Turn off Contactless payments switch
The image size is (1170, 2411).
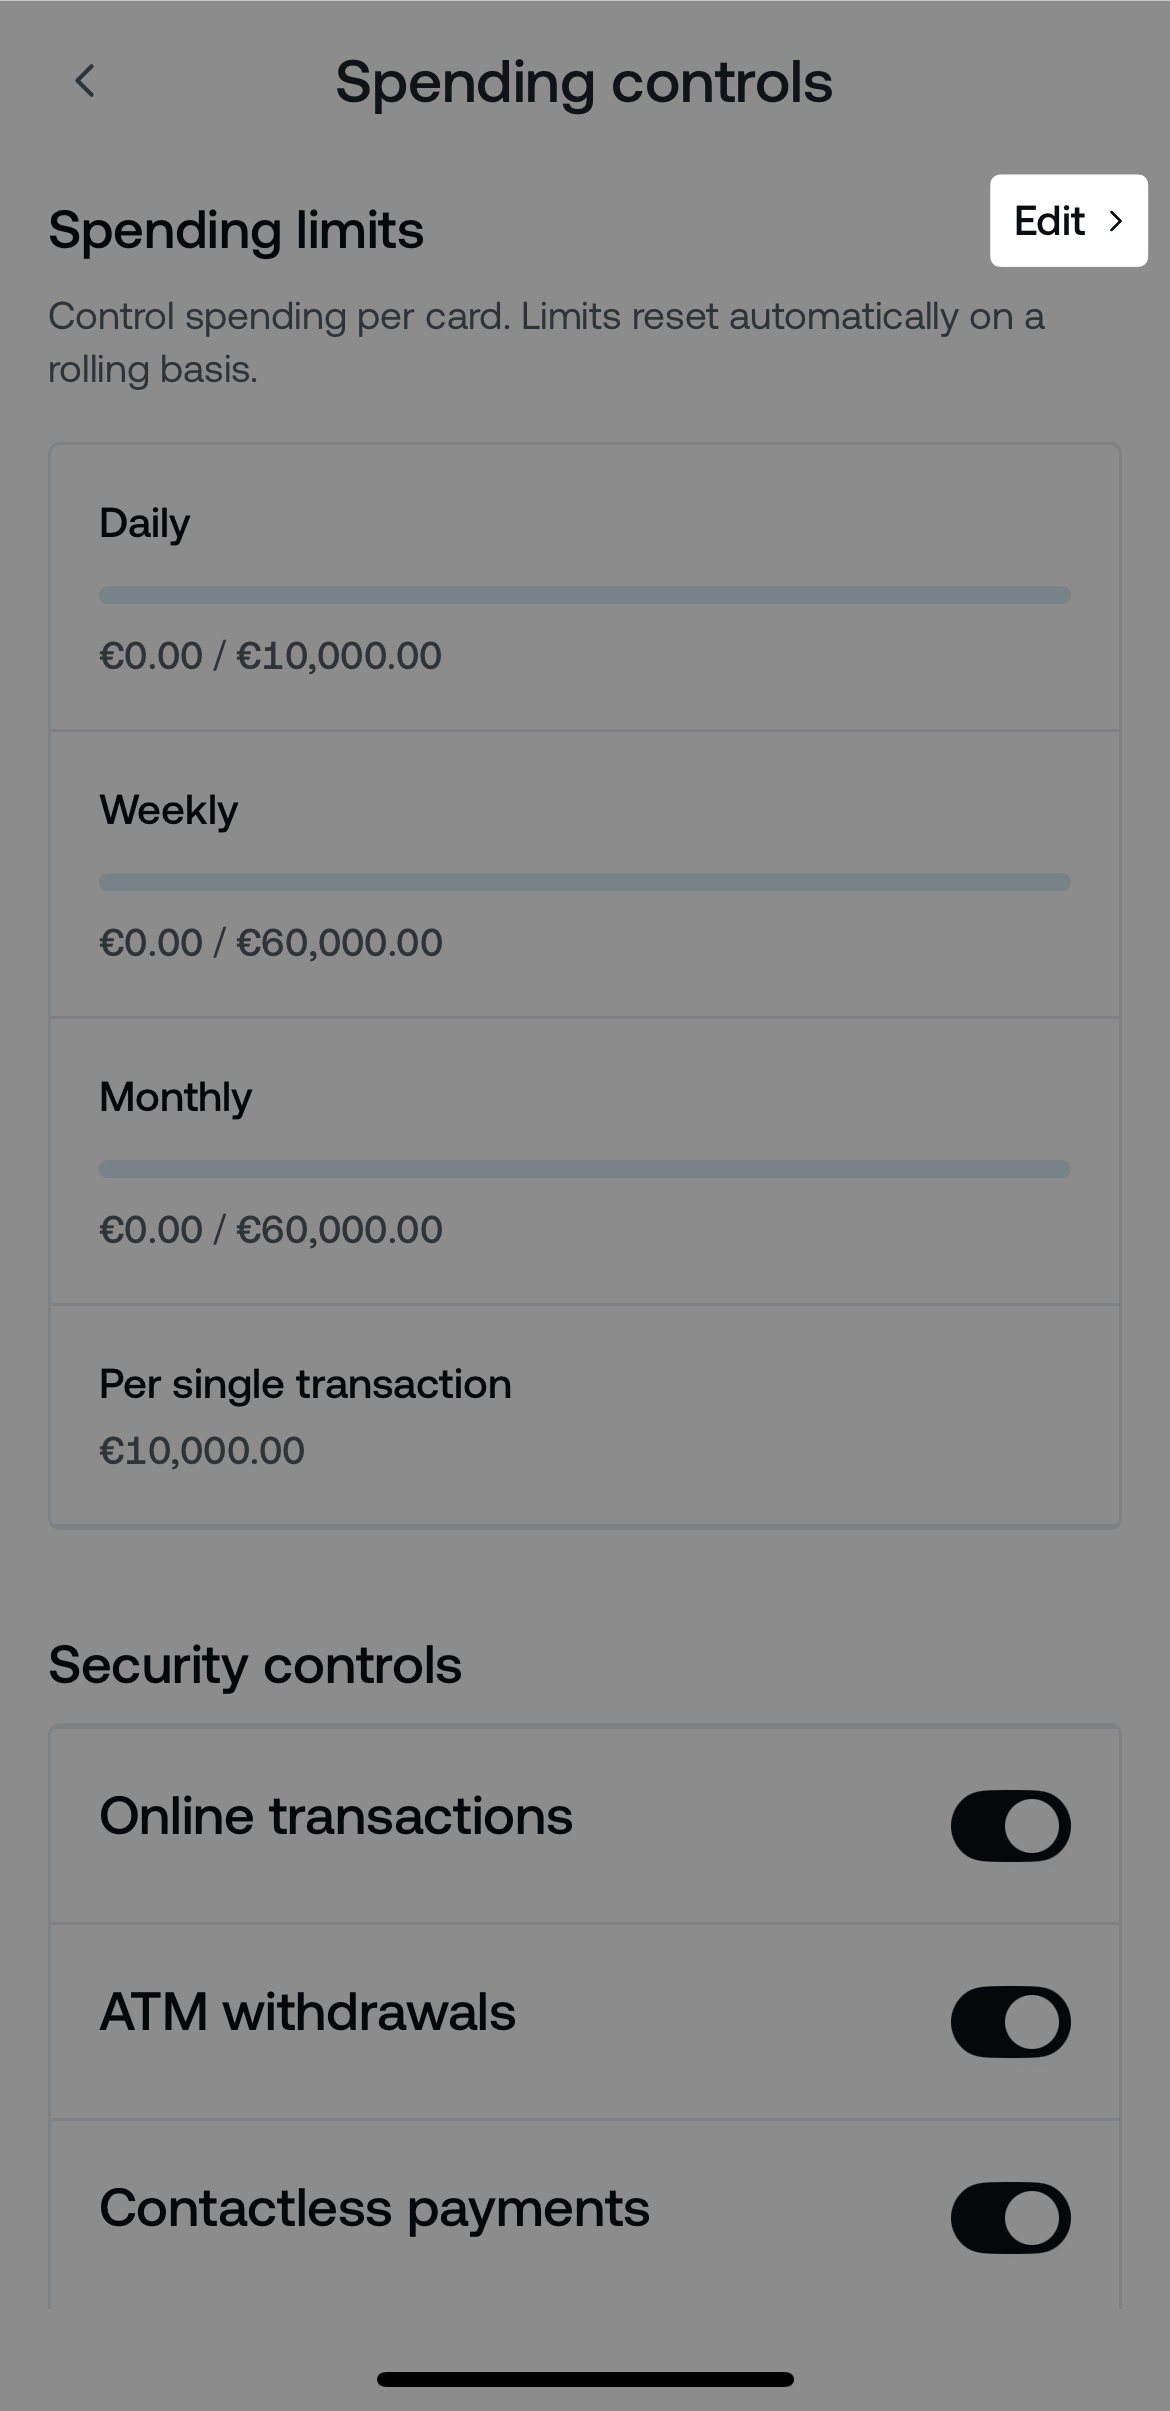coord(1010,2217)
